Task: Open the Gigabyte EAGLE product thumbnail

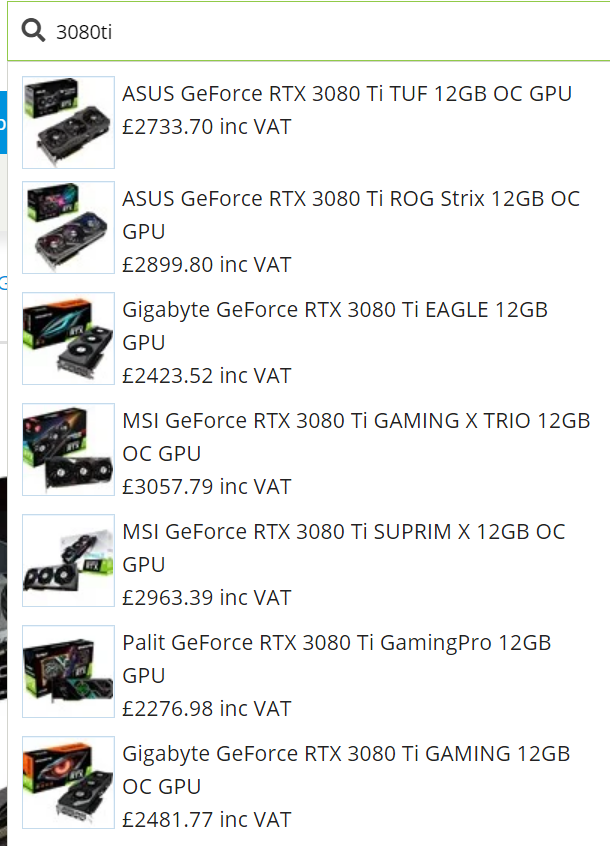Action: point(68,338)
